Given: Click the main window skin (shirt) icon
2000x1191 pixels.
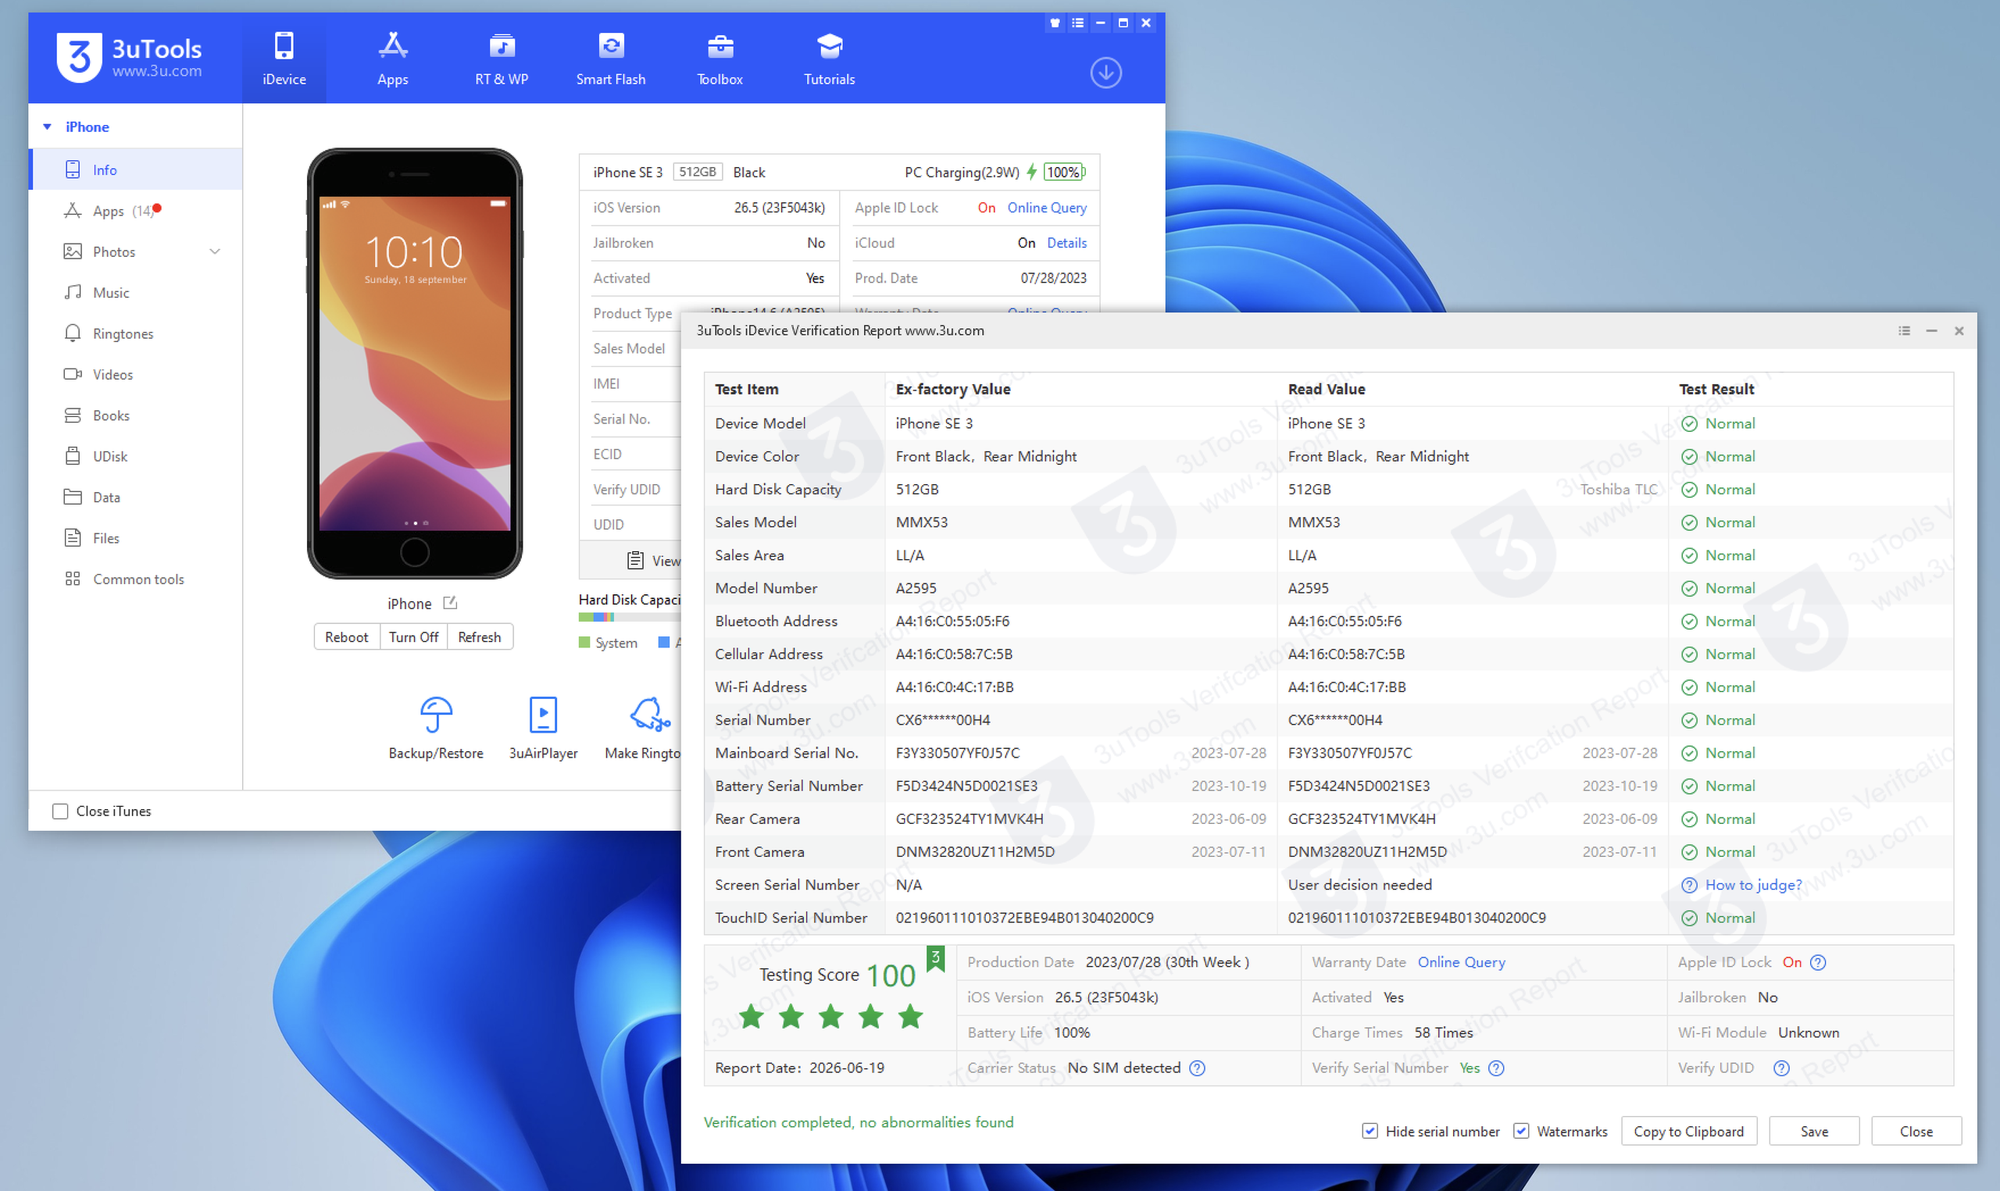Looking at the screenshot, I should click(x=1055, y=23).
